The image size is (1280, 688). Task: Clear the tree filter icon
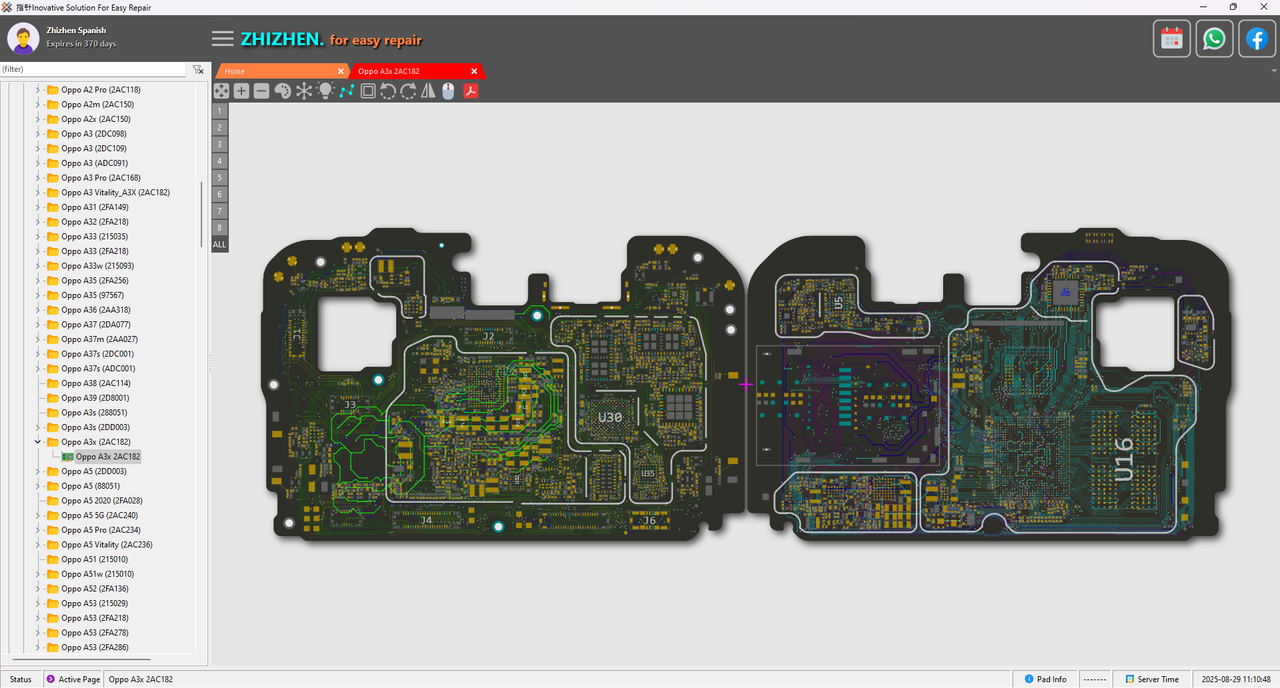pyautogui.click(x=198, y=70)
